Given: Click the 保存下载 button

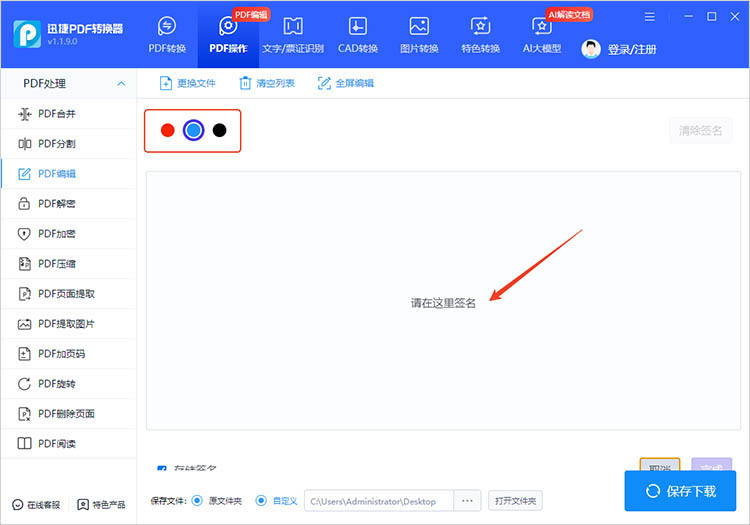Looking at the screenshot, I should point(680,491).
